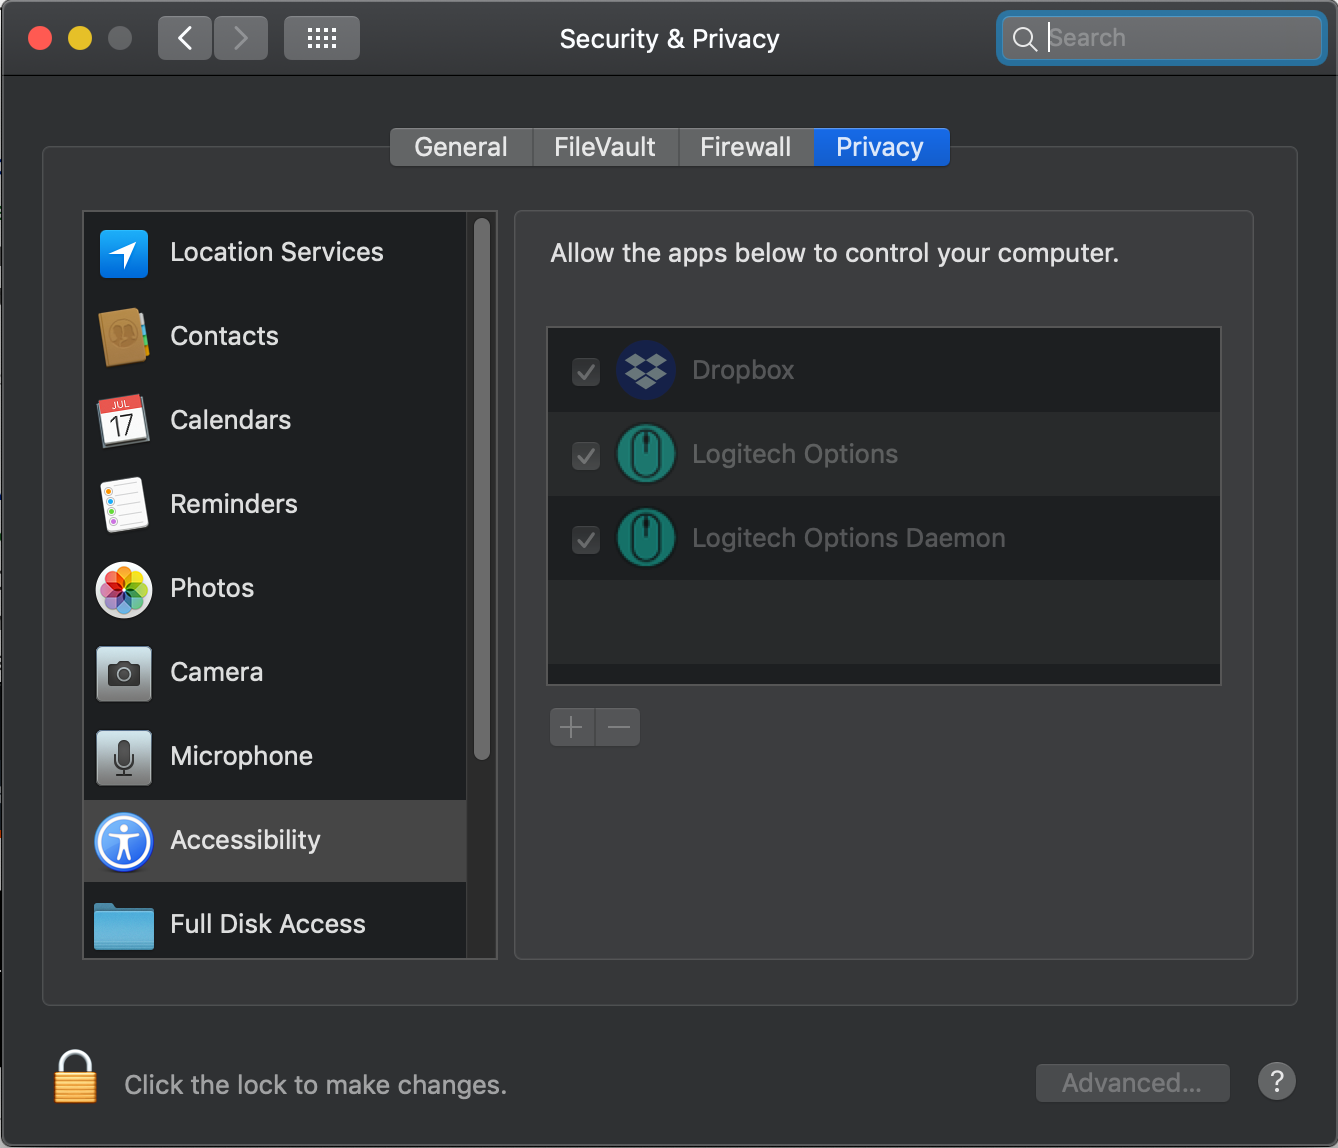1338x1148 pixels.
Task: Switch to the General tab
Action: (461, 147)
